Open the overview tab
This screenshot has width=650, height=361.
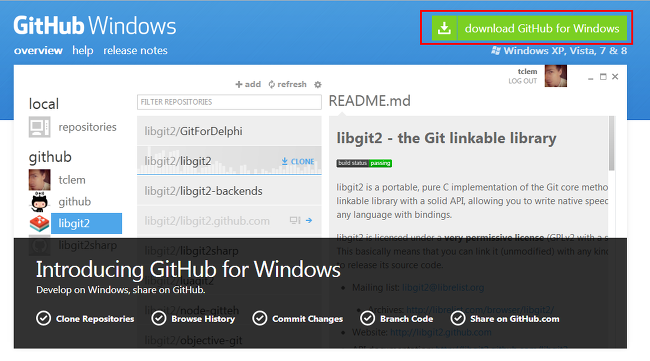click(x=38, y=51)
